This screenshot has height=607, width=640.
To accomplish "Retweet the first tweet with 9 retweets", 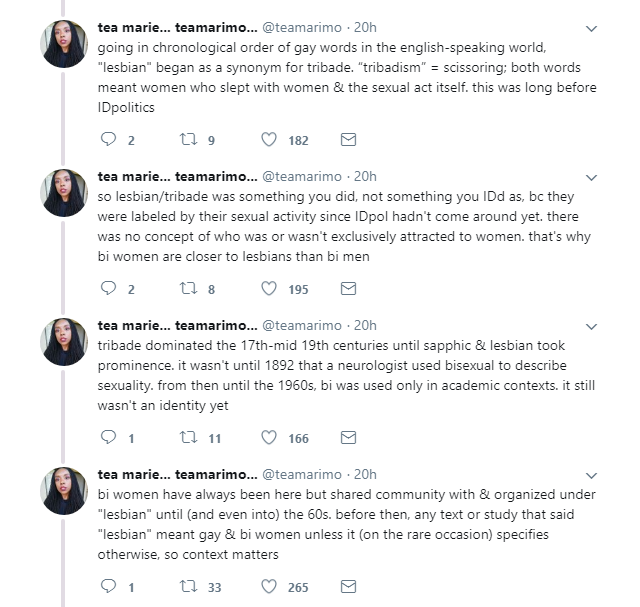I will pos(188,139).
